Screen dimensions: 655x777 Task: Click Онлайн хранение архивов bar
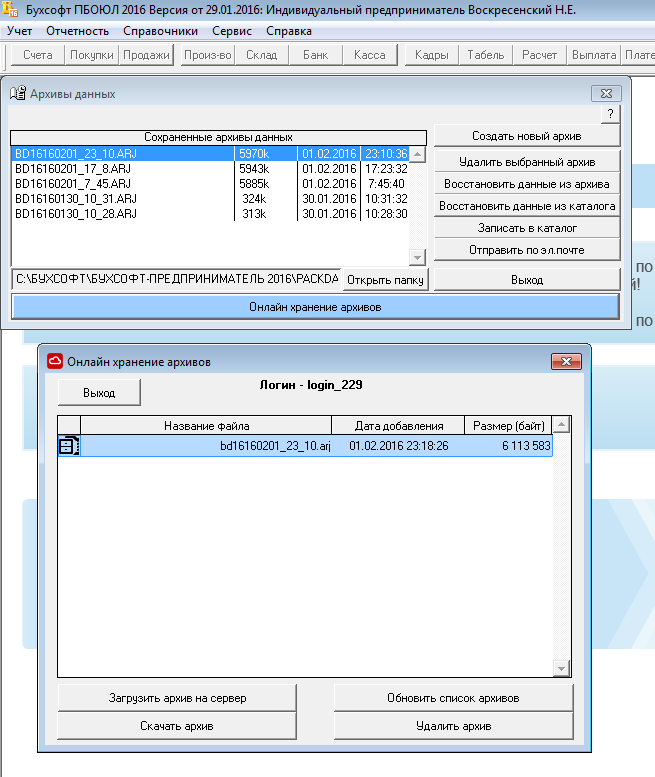pos(315,307)
